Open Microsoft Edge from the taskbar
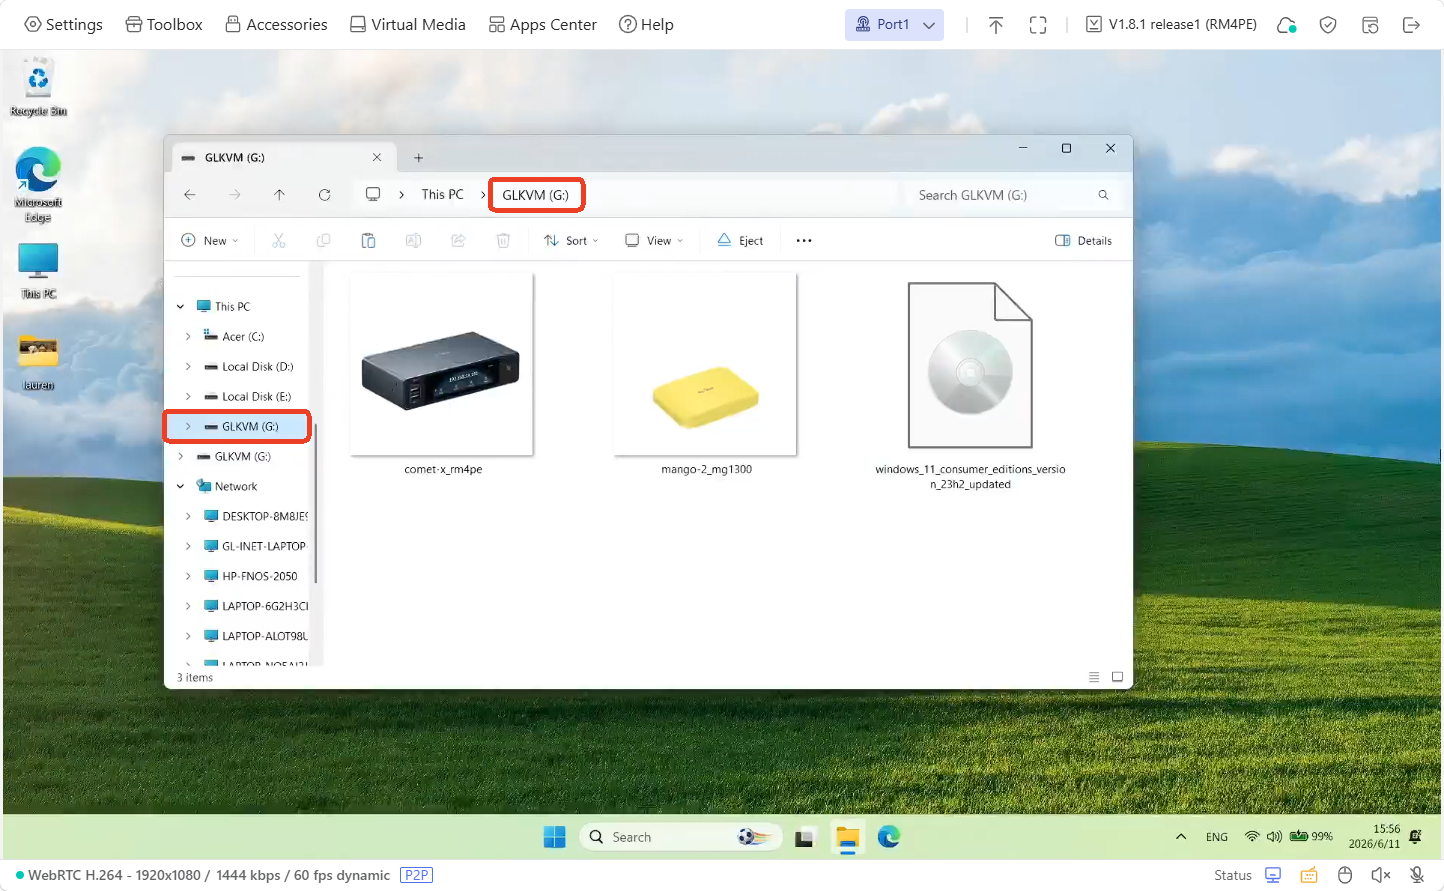Viewport: 1444px width, 891px height. (889, 837)
